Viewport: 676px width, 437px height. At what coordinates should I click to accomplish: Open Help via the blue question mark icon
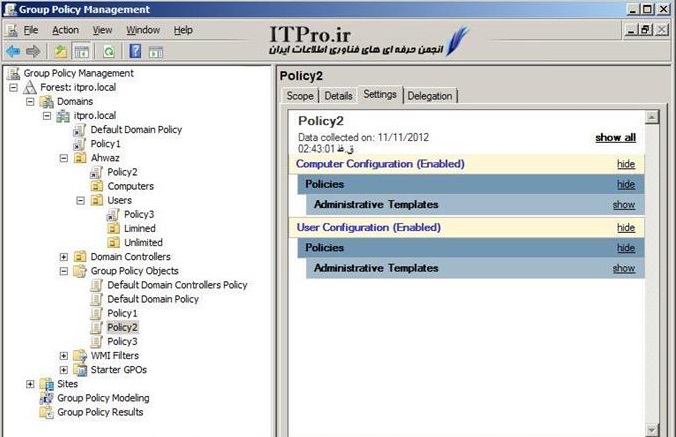134,51
